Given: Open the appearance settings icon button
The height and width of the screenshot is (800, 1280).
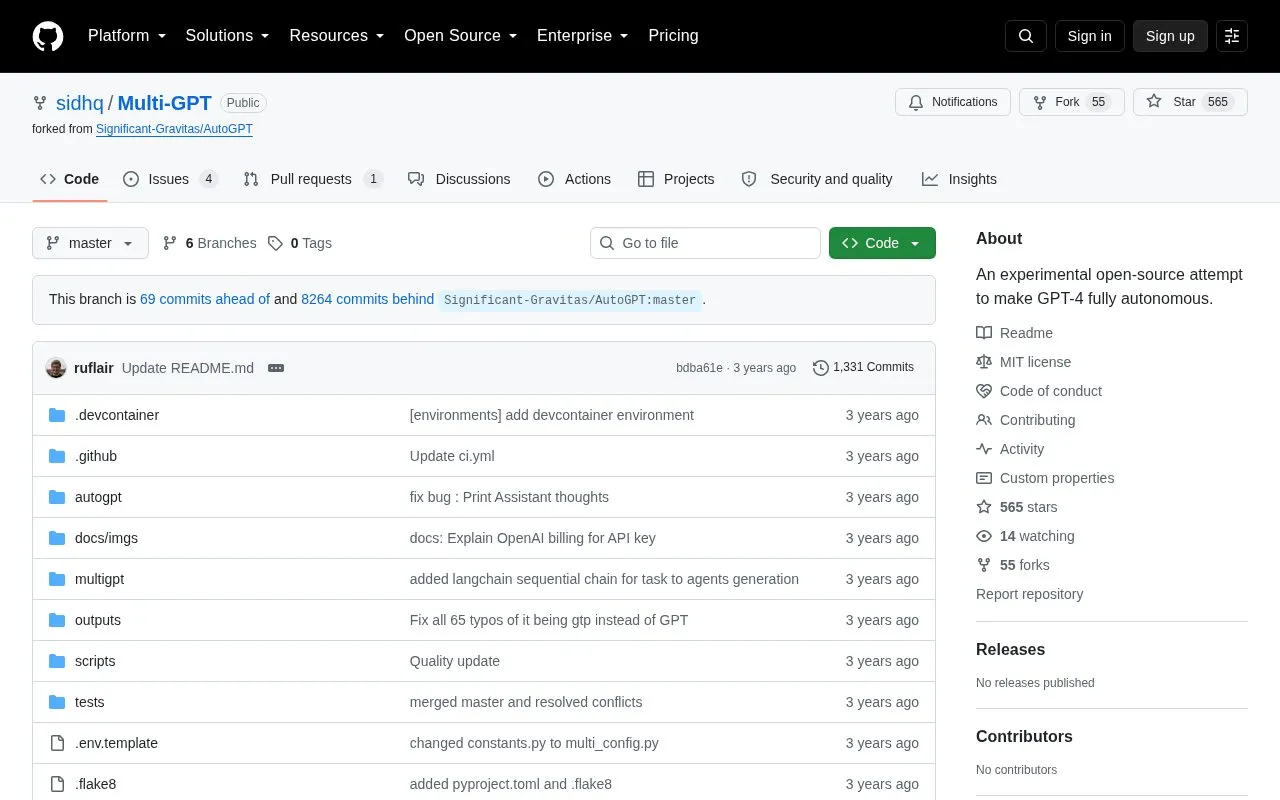Looking at the screenshot, I should pos(1232,36).
